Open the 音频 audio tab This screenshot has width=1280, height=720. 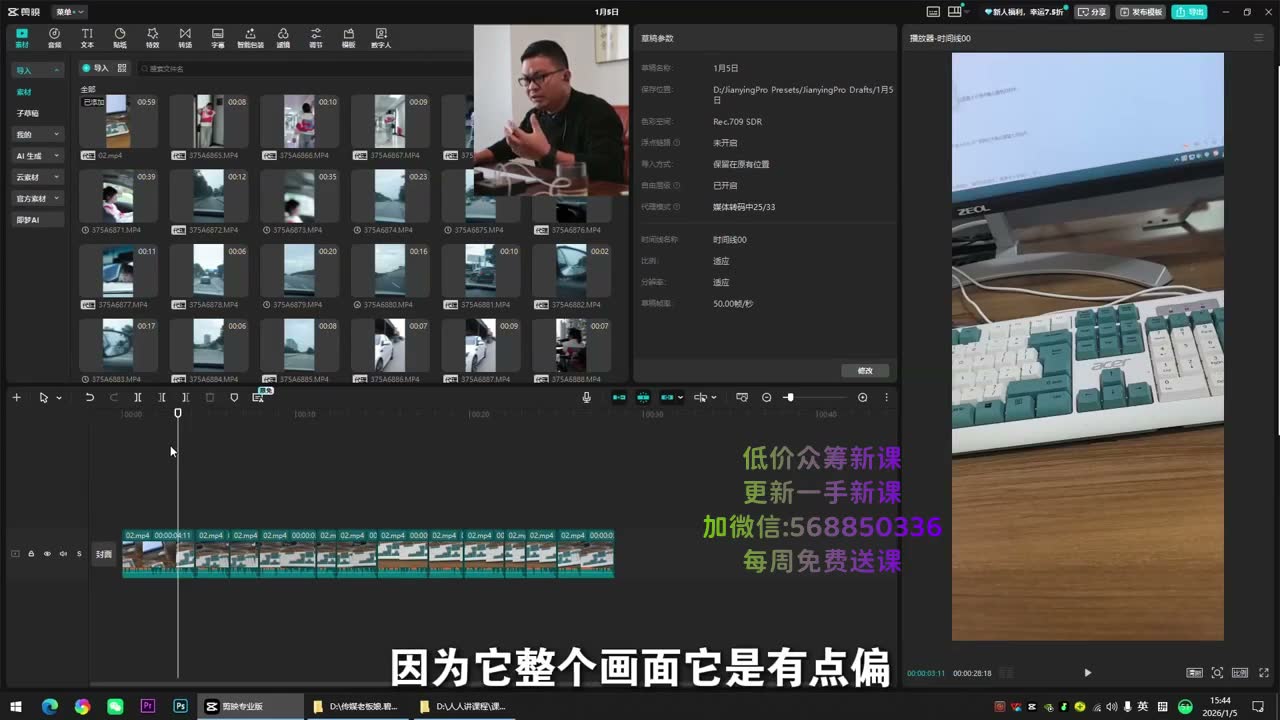click(54, 38)
